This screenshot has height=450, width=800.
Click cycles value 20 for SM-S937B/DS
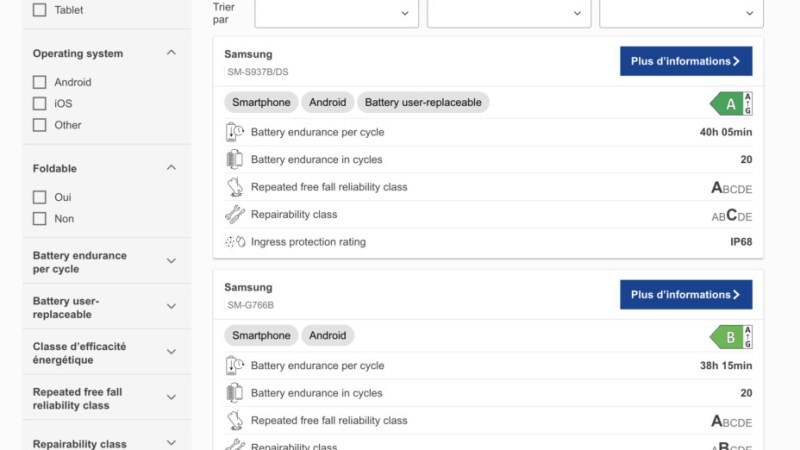pos(746,160)
